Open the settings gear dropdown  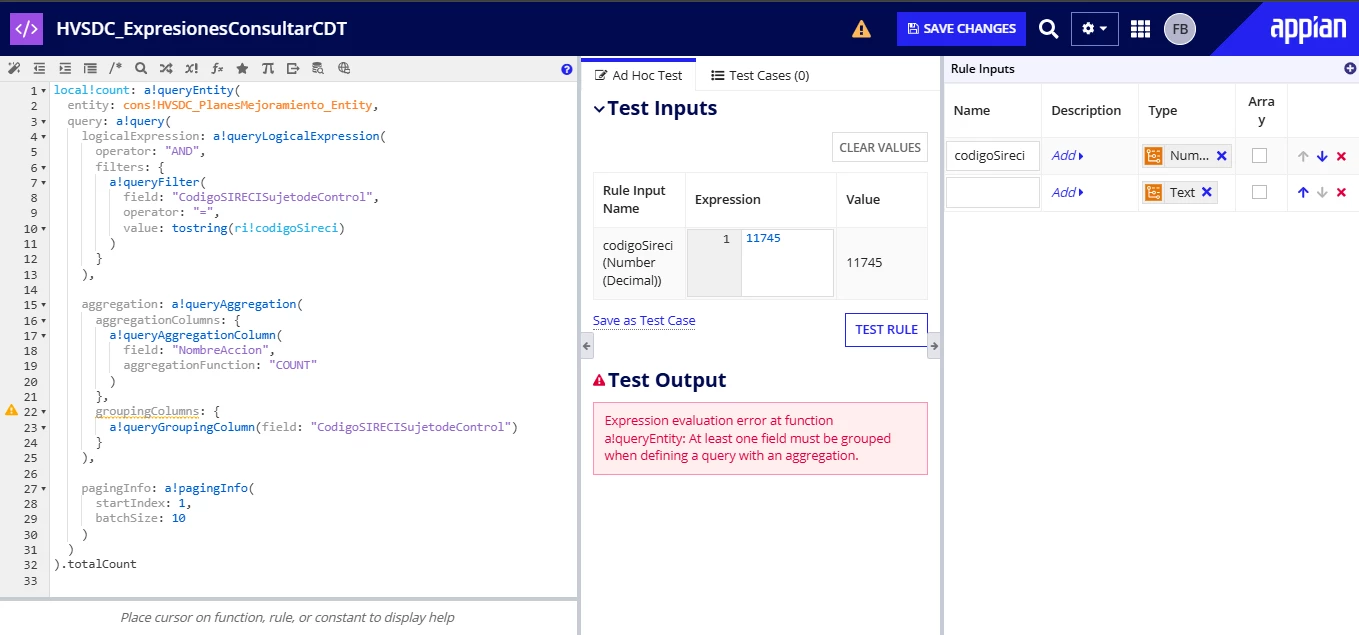tap(1094, 29)
